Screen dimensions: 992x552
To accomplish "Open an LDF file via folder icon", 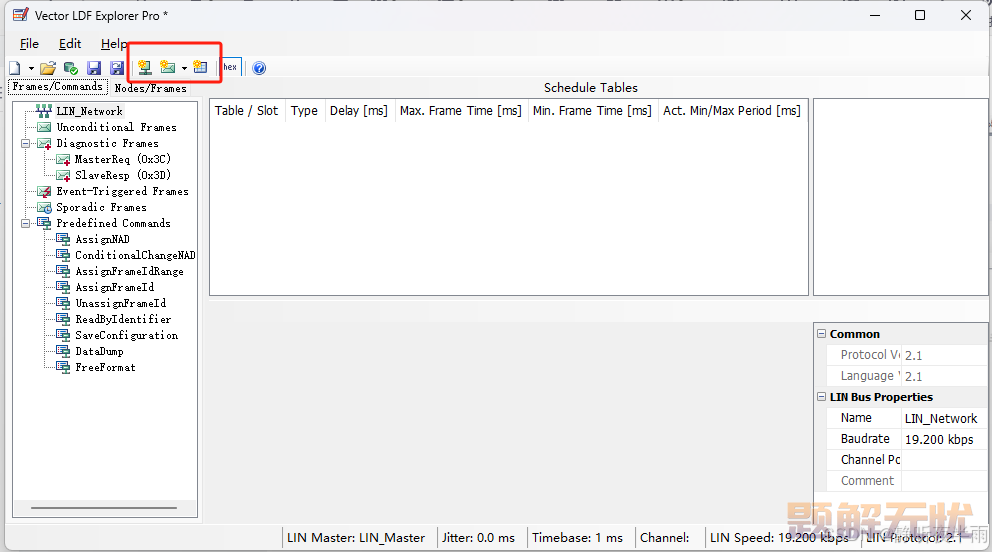I will click(x=48, y=68).
